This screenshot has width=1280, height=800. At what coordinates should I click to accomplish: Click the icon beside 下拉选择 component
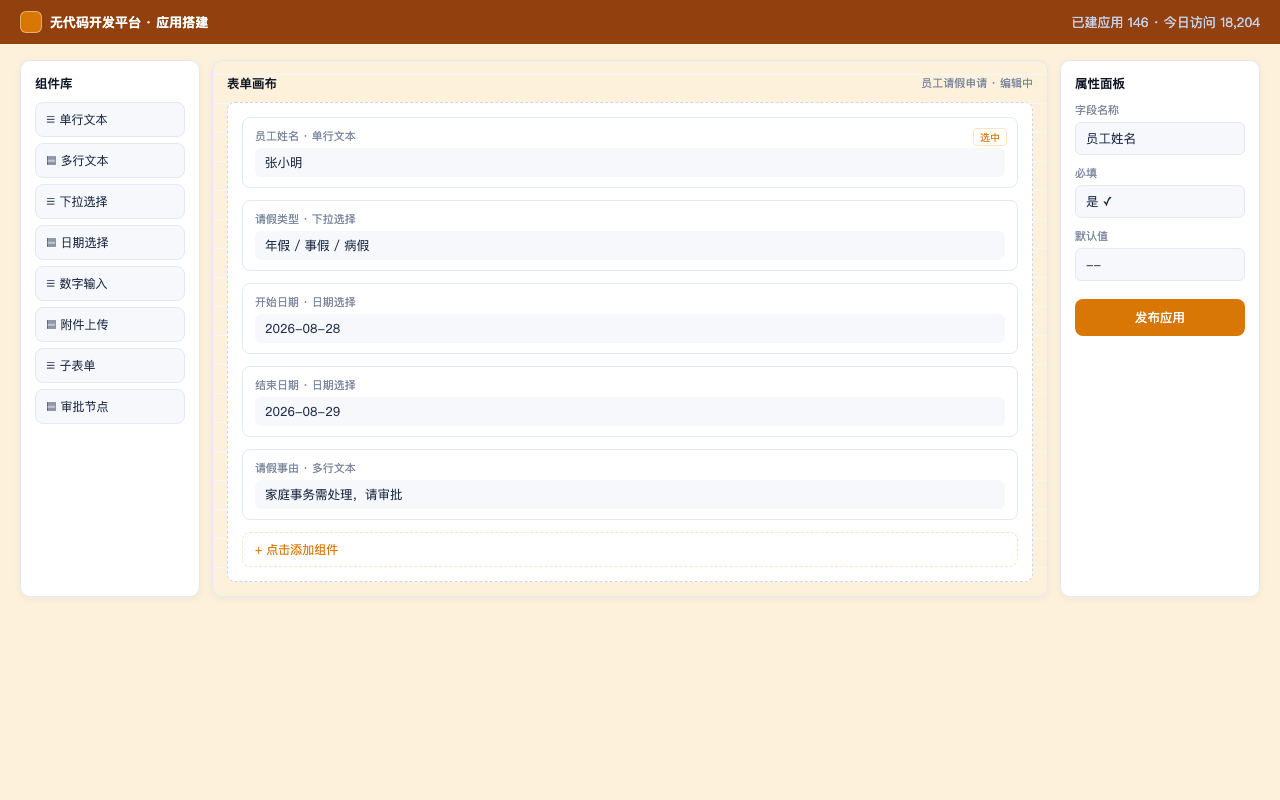point(50,202)
